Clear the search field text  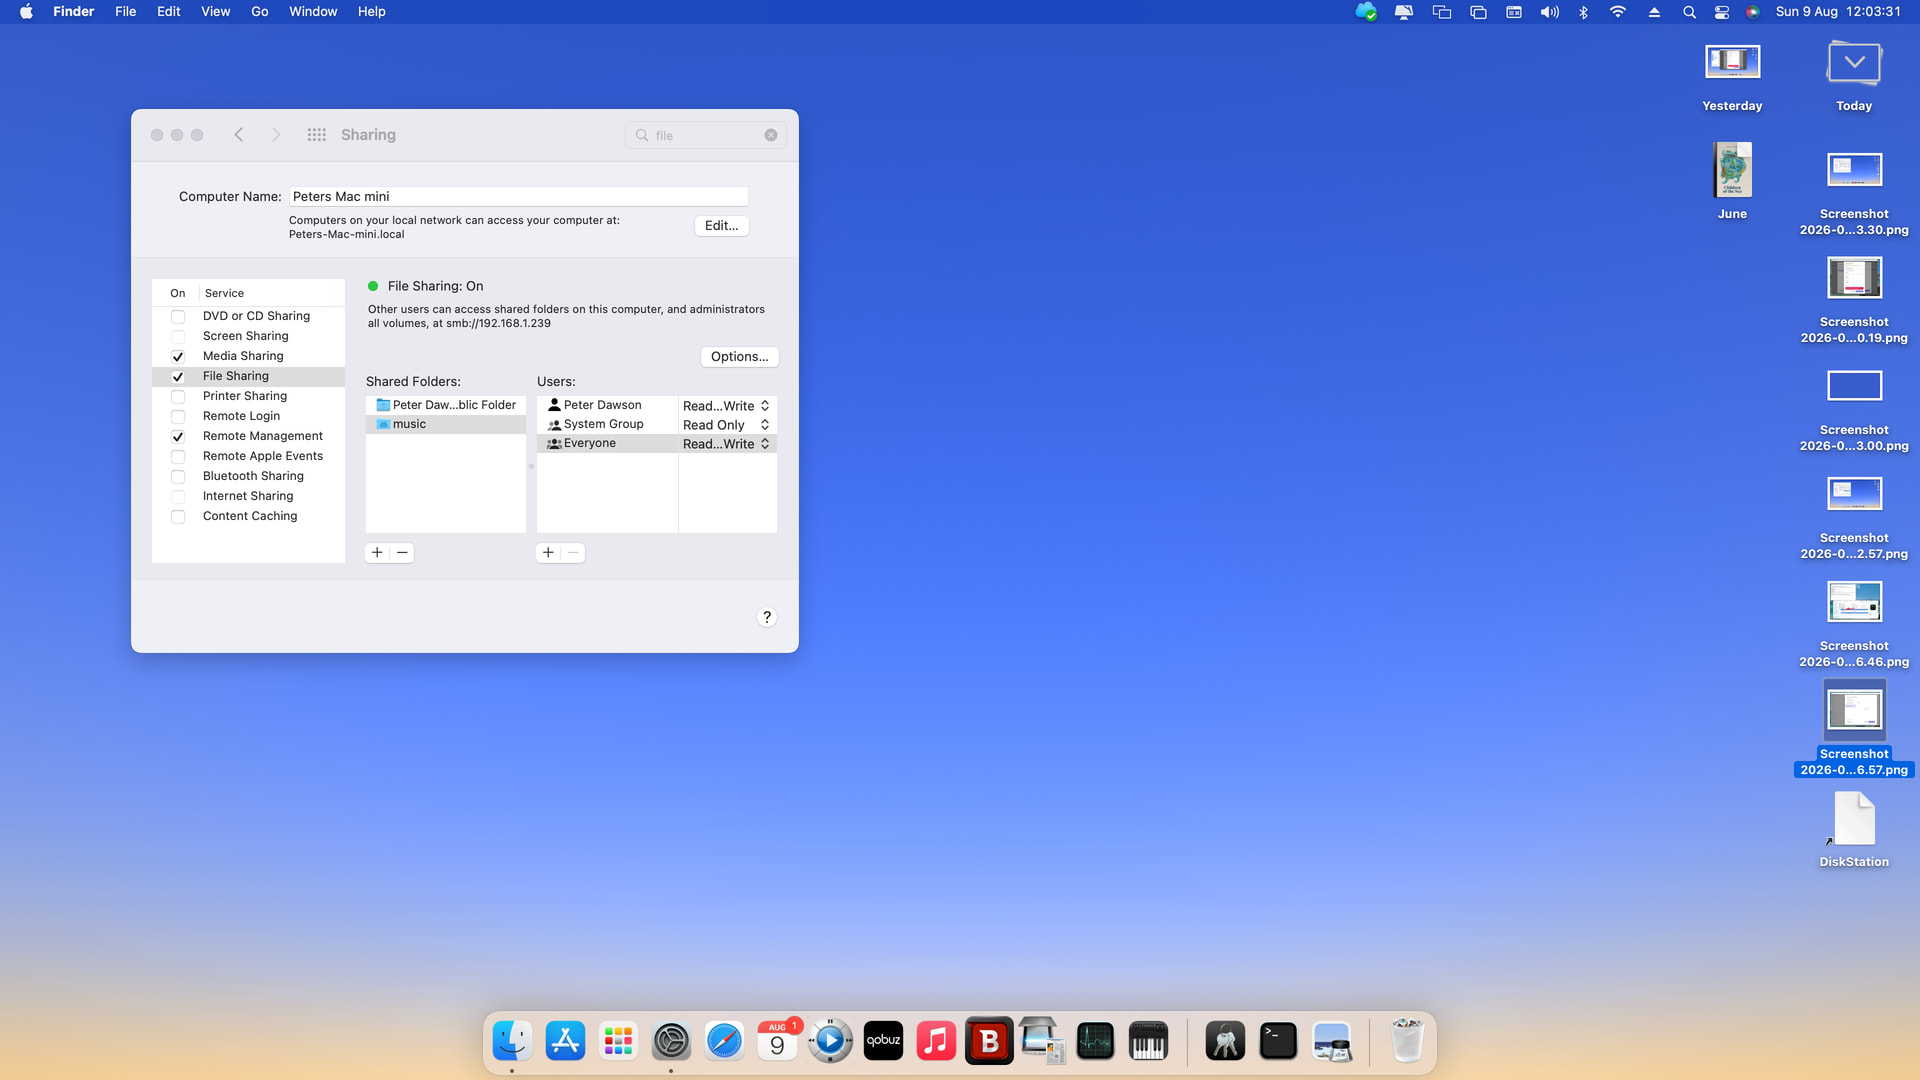pos(771,135)
